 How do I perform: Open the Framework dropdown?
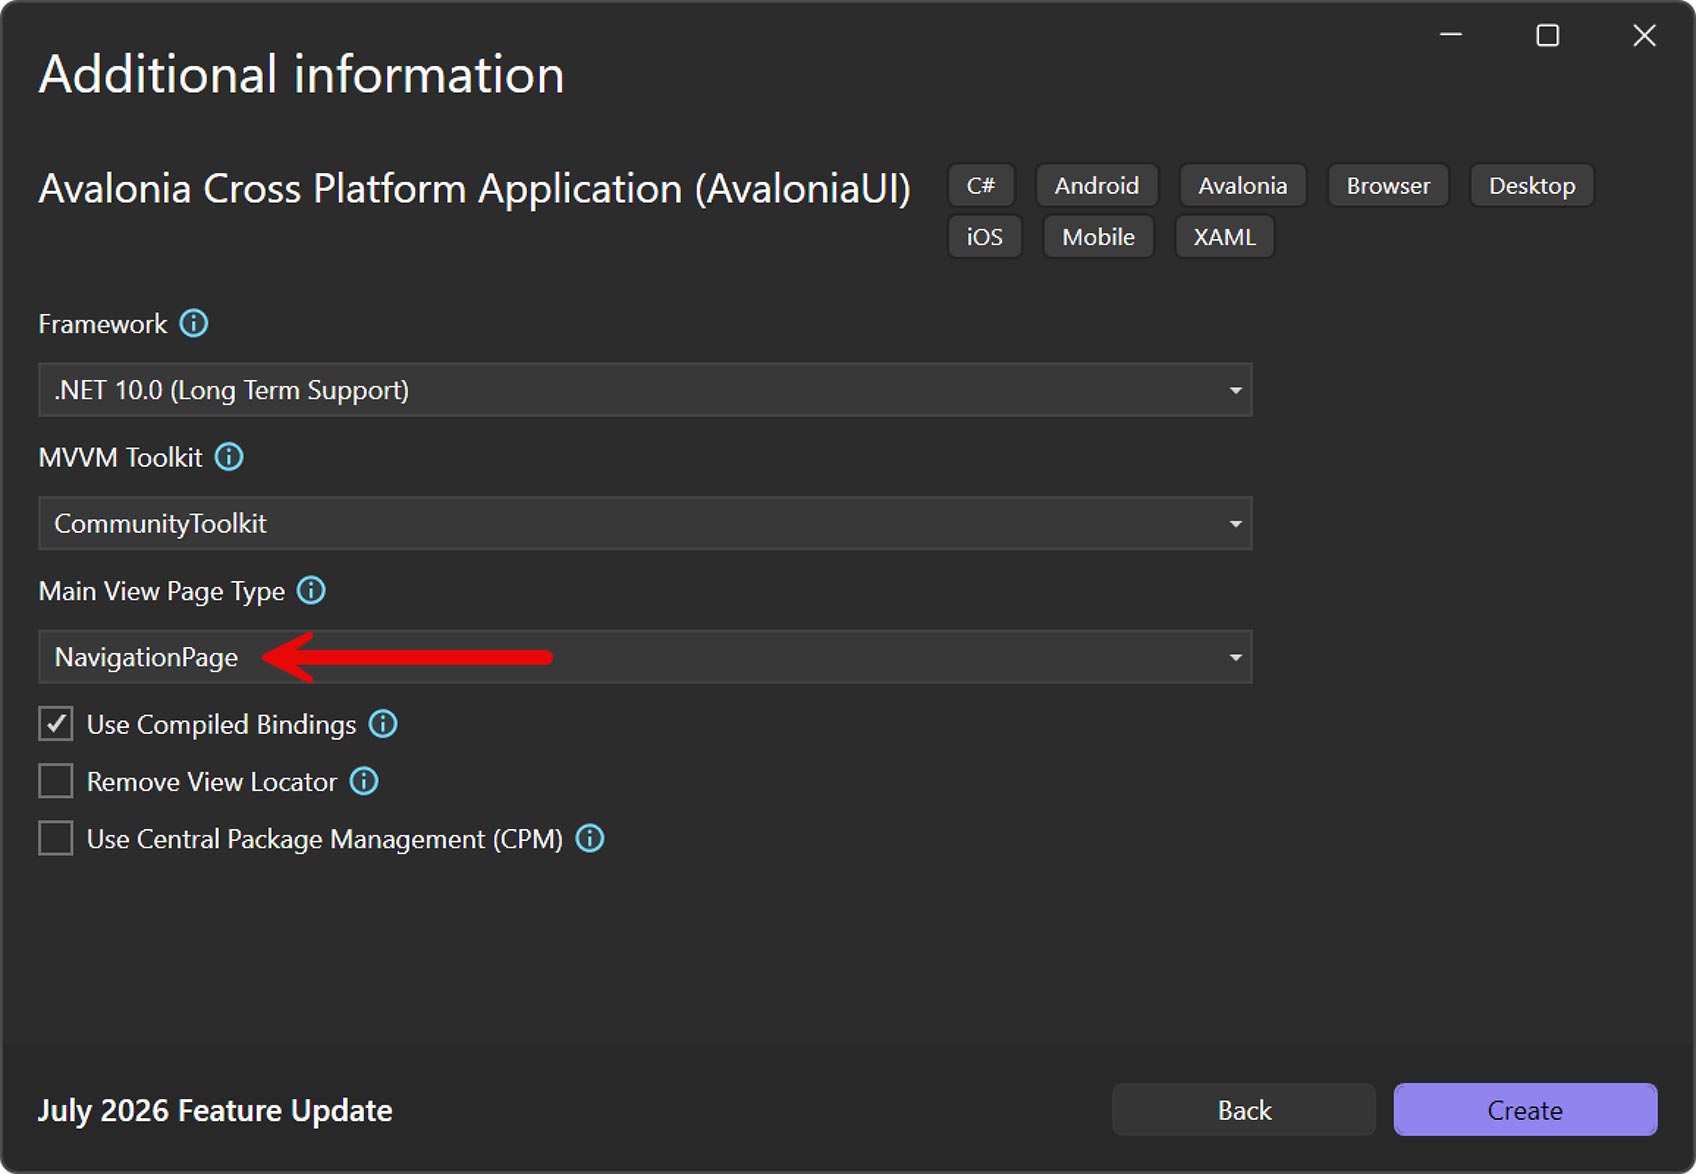point(645,390)
